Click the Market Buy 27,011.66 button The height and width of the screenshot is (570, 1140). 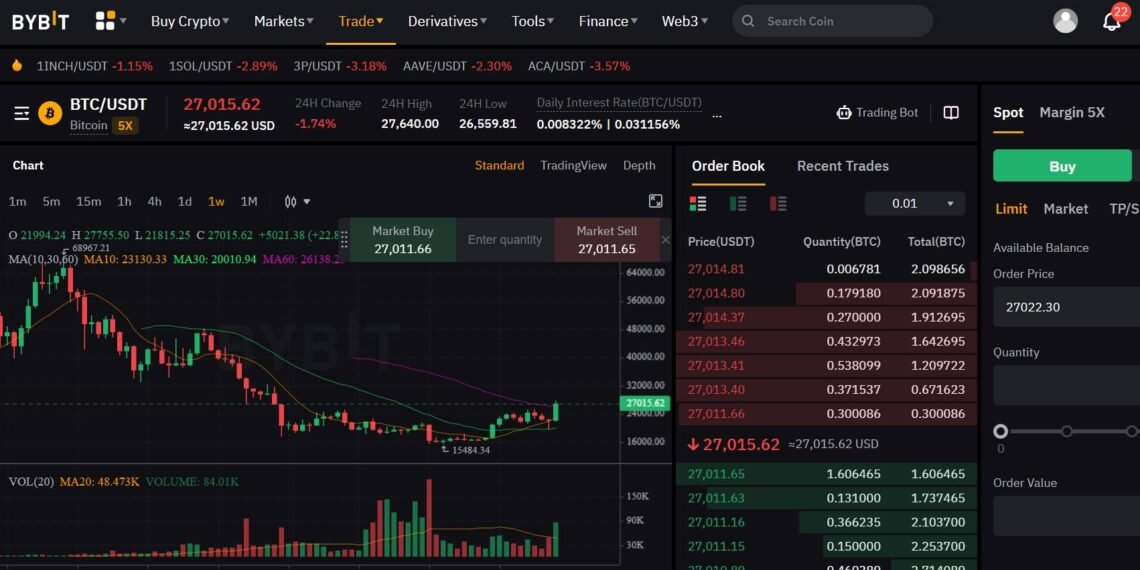pos(403,240)
